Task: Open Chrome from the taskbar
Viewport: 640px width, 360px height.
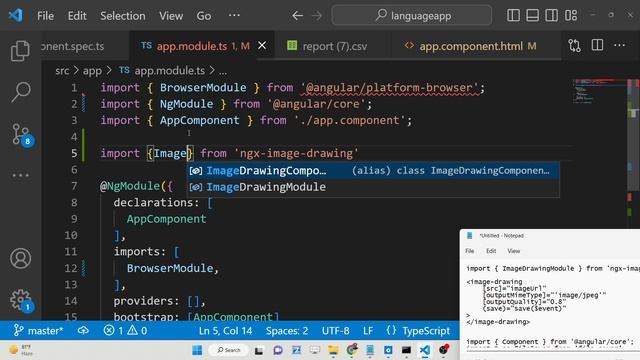Action: click(x=352, y=350)
